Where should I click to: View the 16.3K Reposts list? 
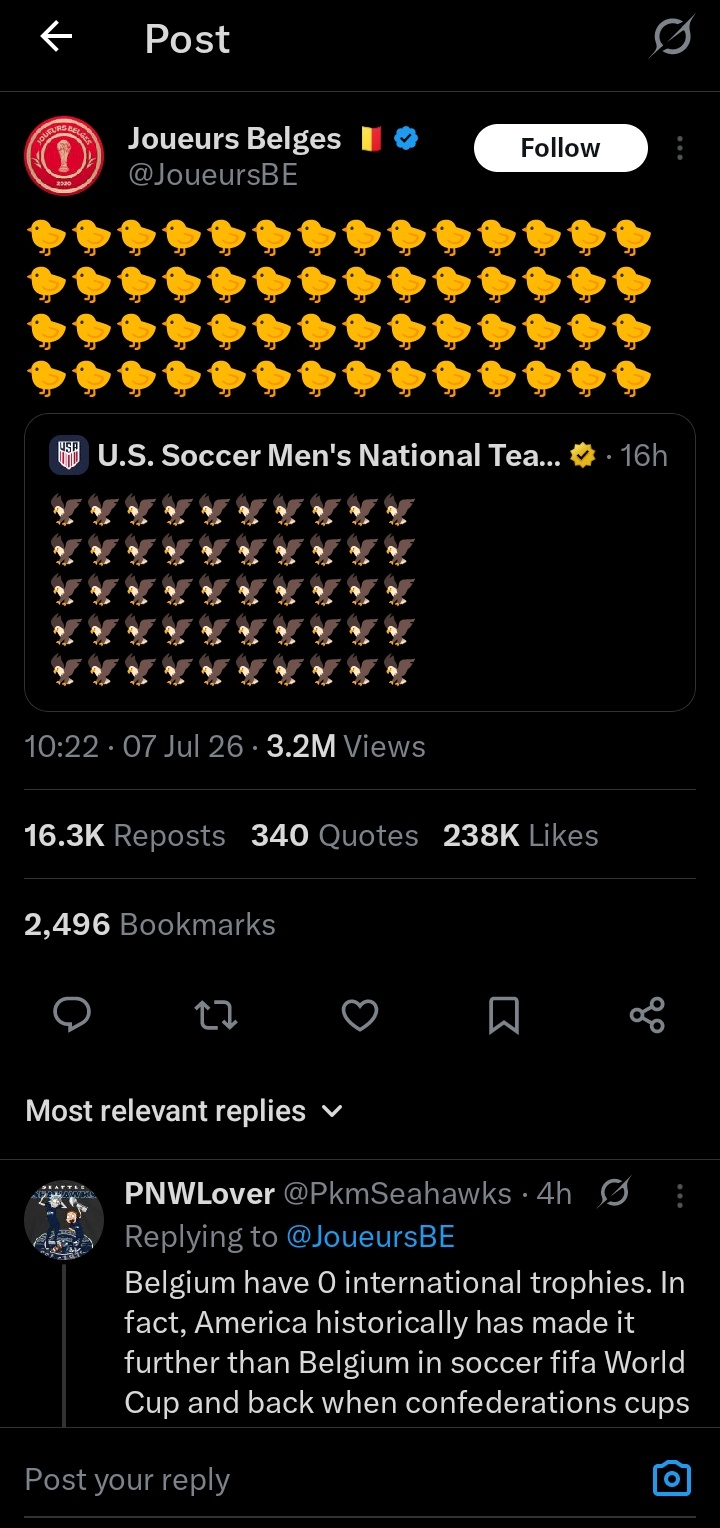pos(125,836)
